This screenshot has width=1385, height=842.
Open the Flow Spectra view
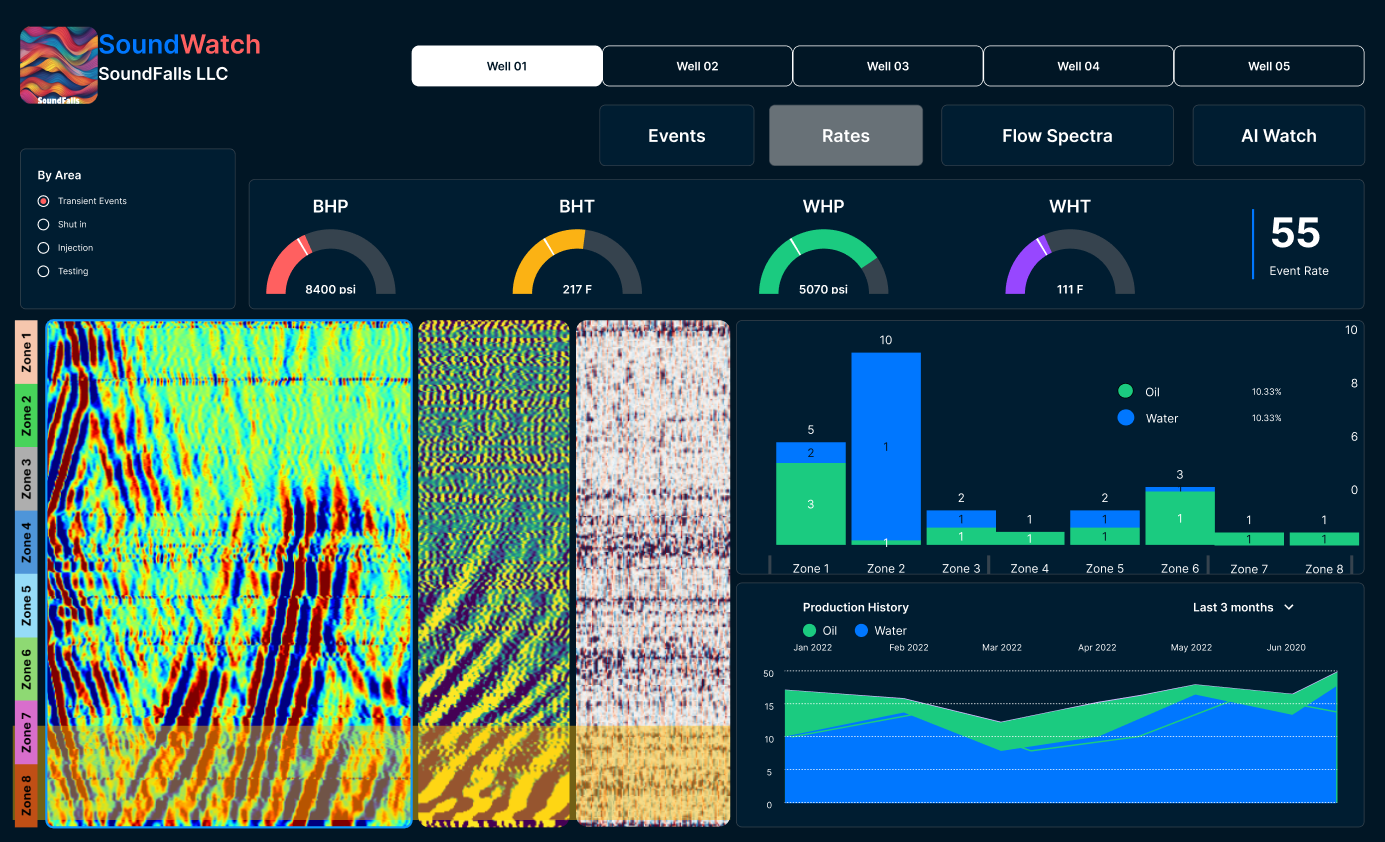(x=1057, y=136)
